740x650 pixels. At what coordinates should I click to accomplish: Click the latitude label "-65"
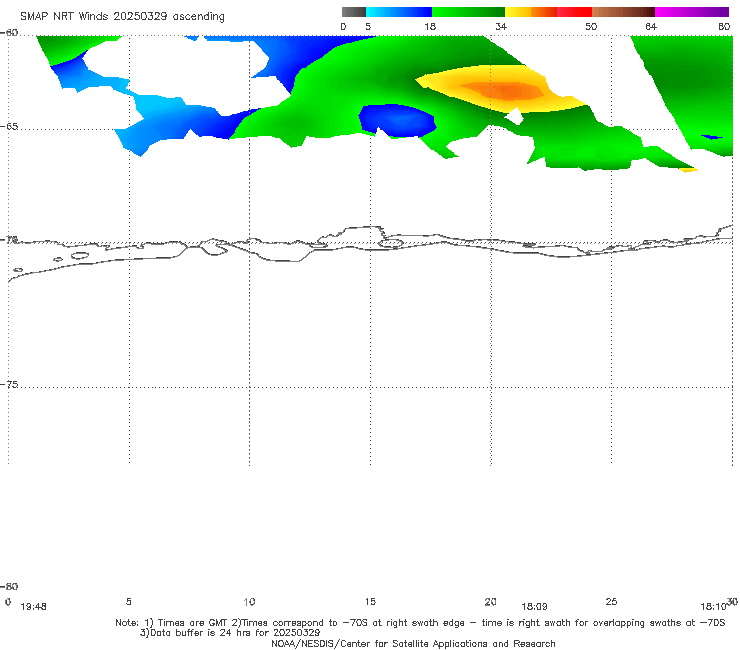(x=9, y=127)
